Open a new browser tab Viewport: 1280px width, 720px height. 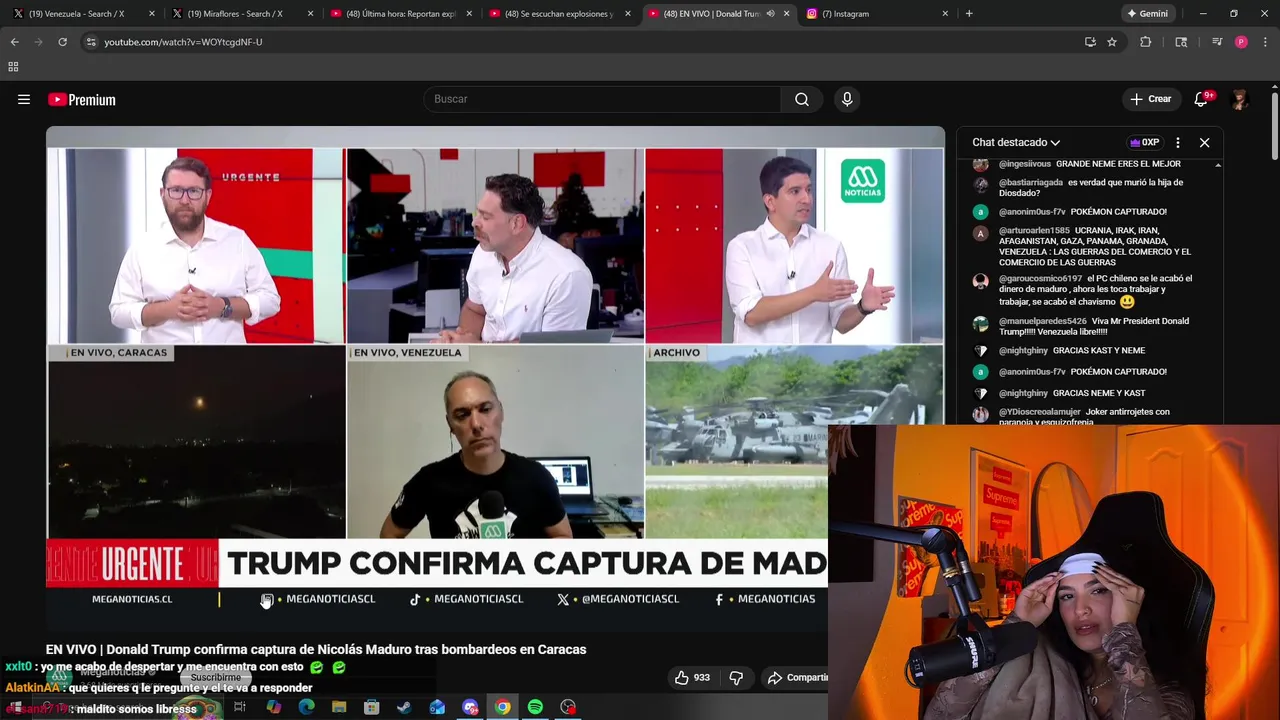pyautogui.click(x=969, y=14)
